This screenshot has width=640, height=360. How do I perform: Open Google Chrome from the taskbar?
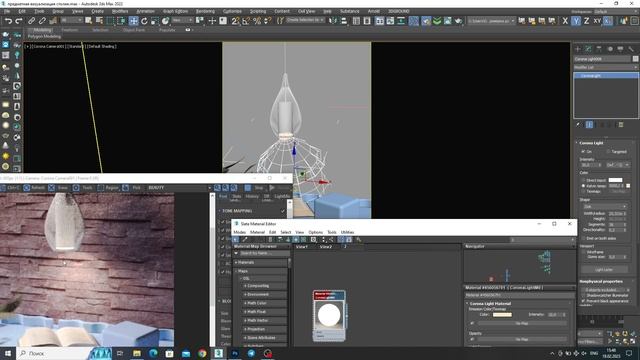pos(202,353)
